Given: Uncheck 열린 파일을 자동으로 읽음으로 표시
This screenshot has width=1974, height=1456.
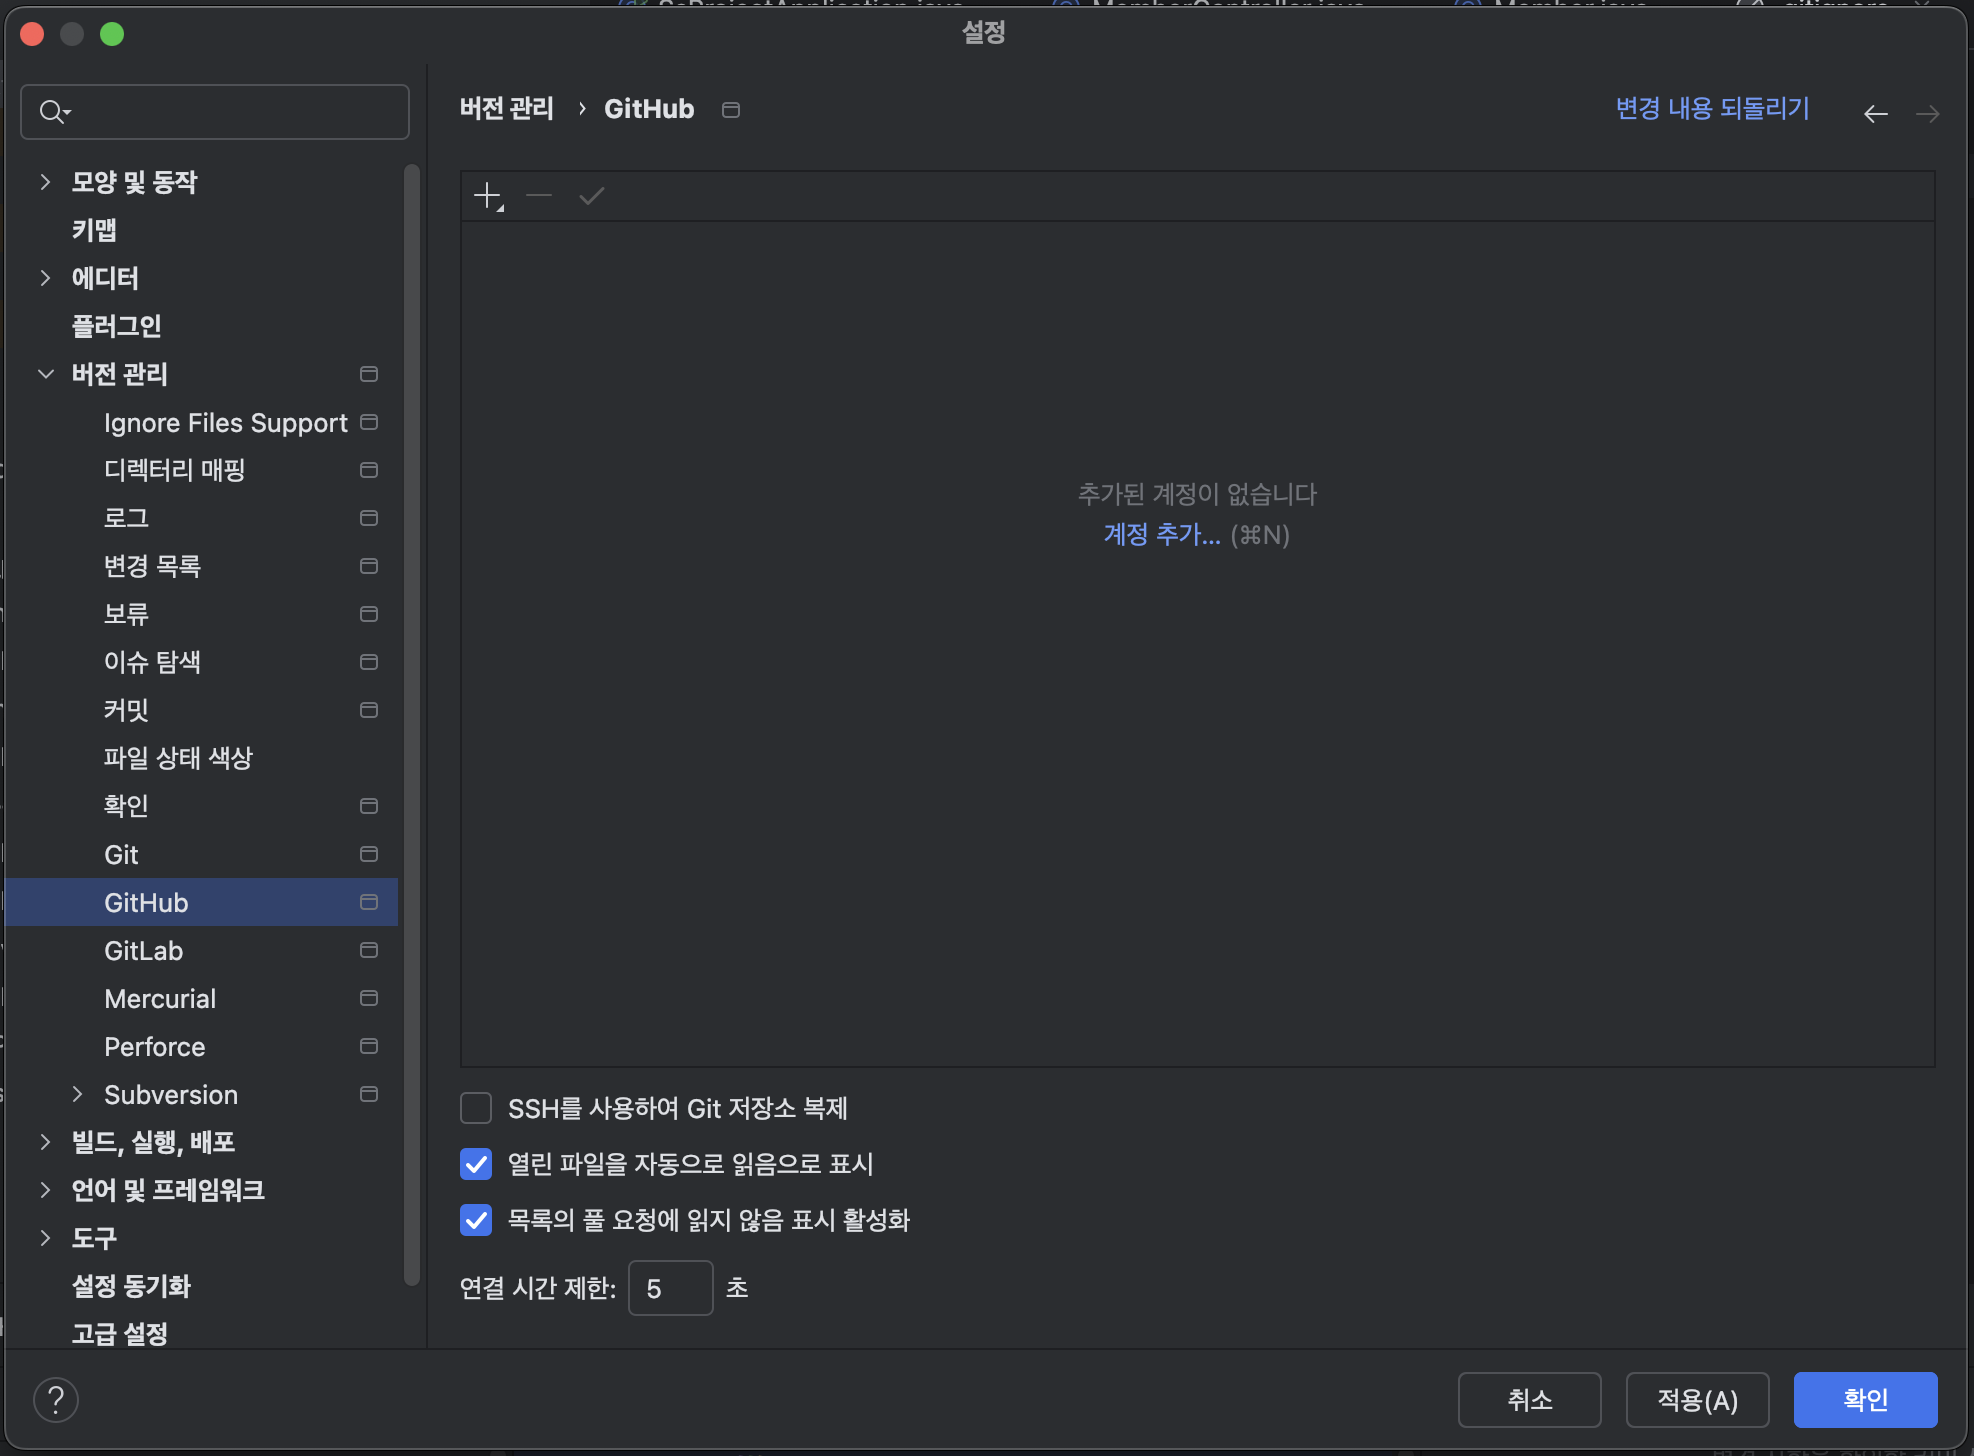Looking at the screenshot, I should 476,1164.
